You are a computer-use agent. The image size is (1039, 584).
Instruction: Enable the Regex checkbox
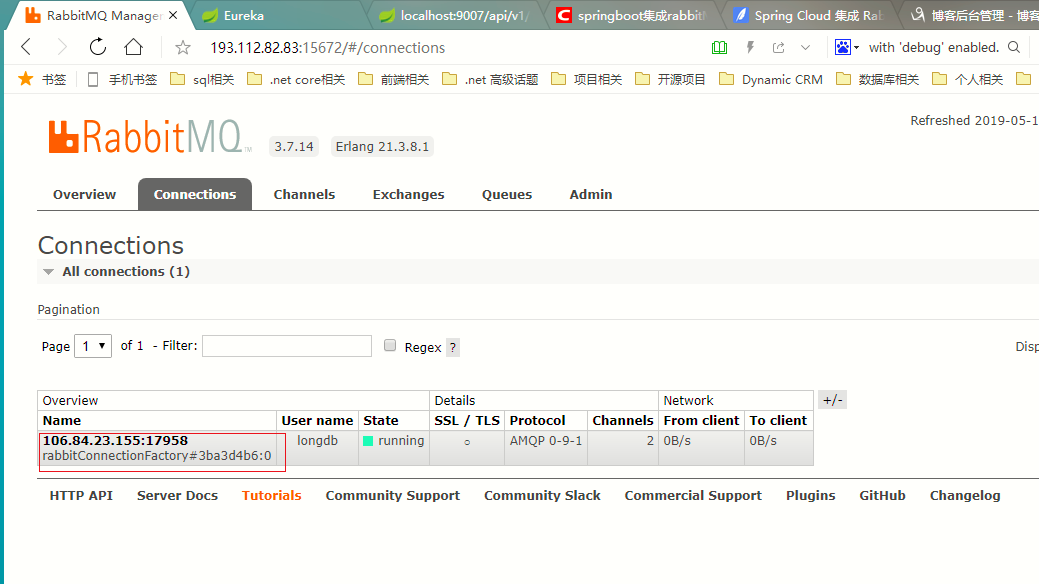click(x=390, y=345)
